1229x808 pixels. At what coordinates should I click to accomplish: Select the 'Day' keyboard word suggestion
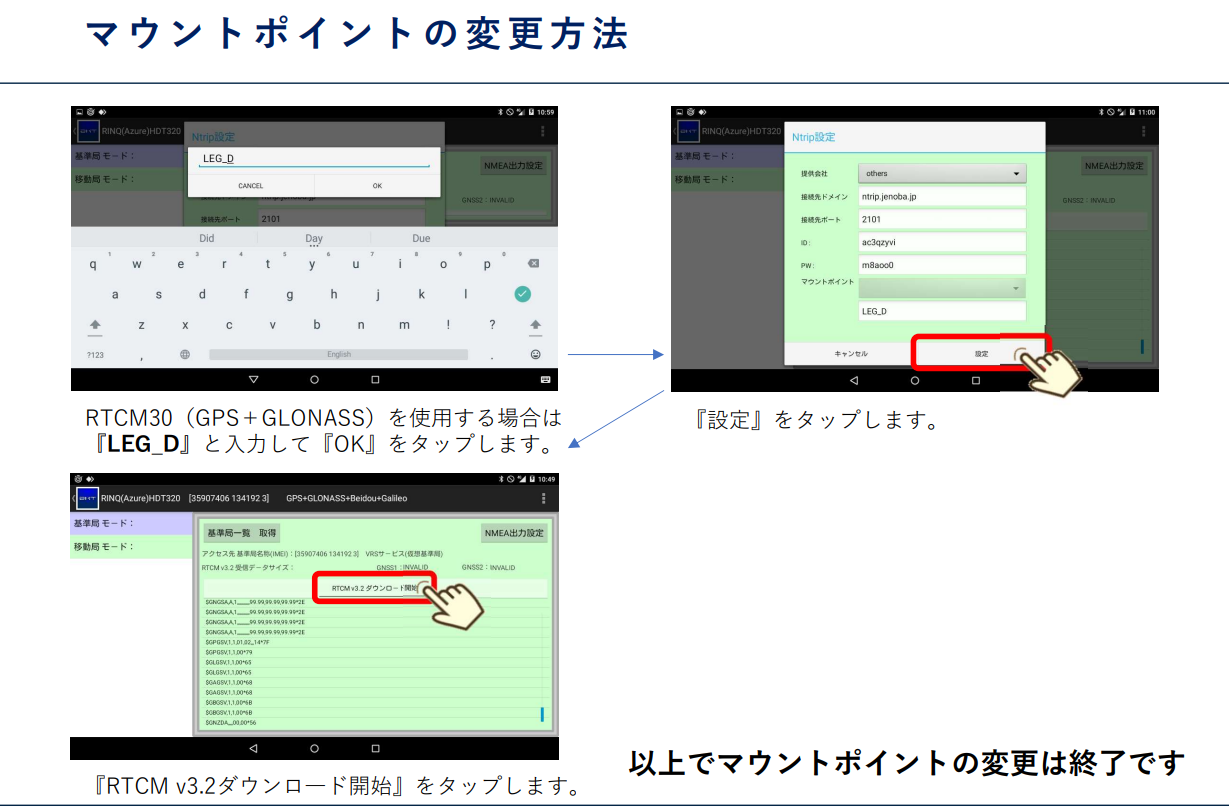point(314,239)
